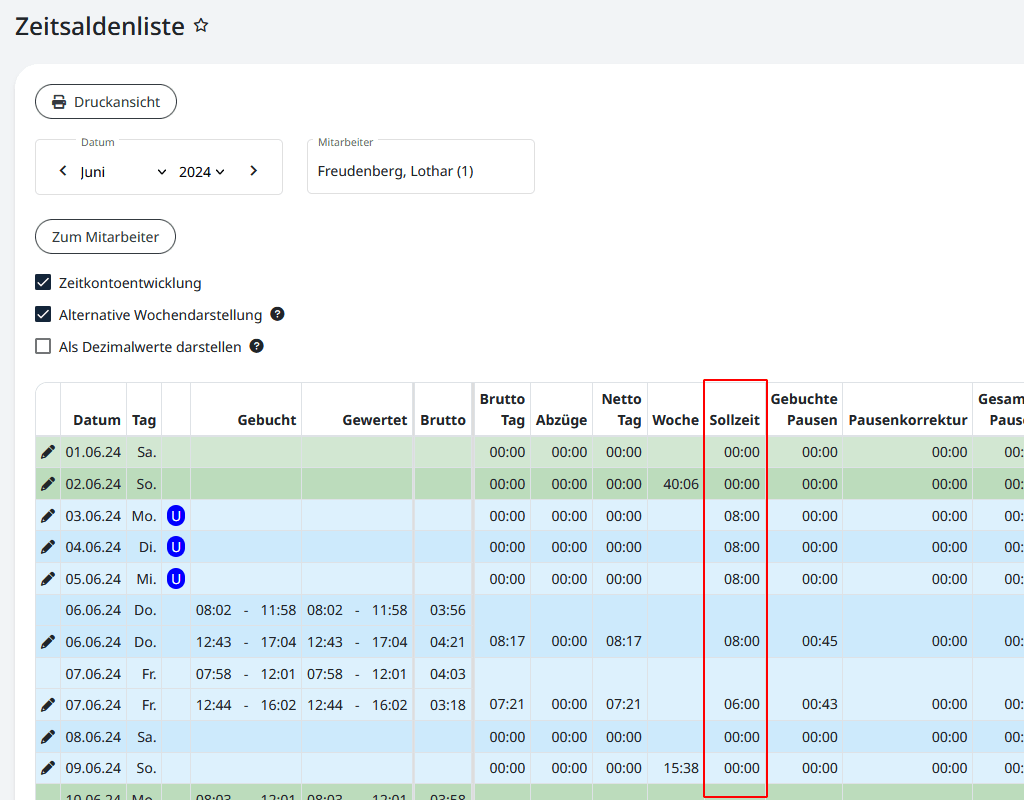
Task: Click the Sollzeit column header
Action: 734,420
